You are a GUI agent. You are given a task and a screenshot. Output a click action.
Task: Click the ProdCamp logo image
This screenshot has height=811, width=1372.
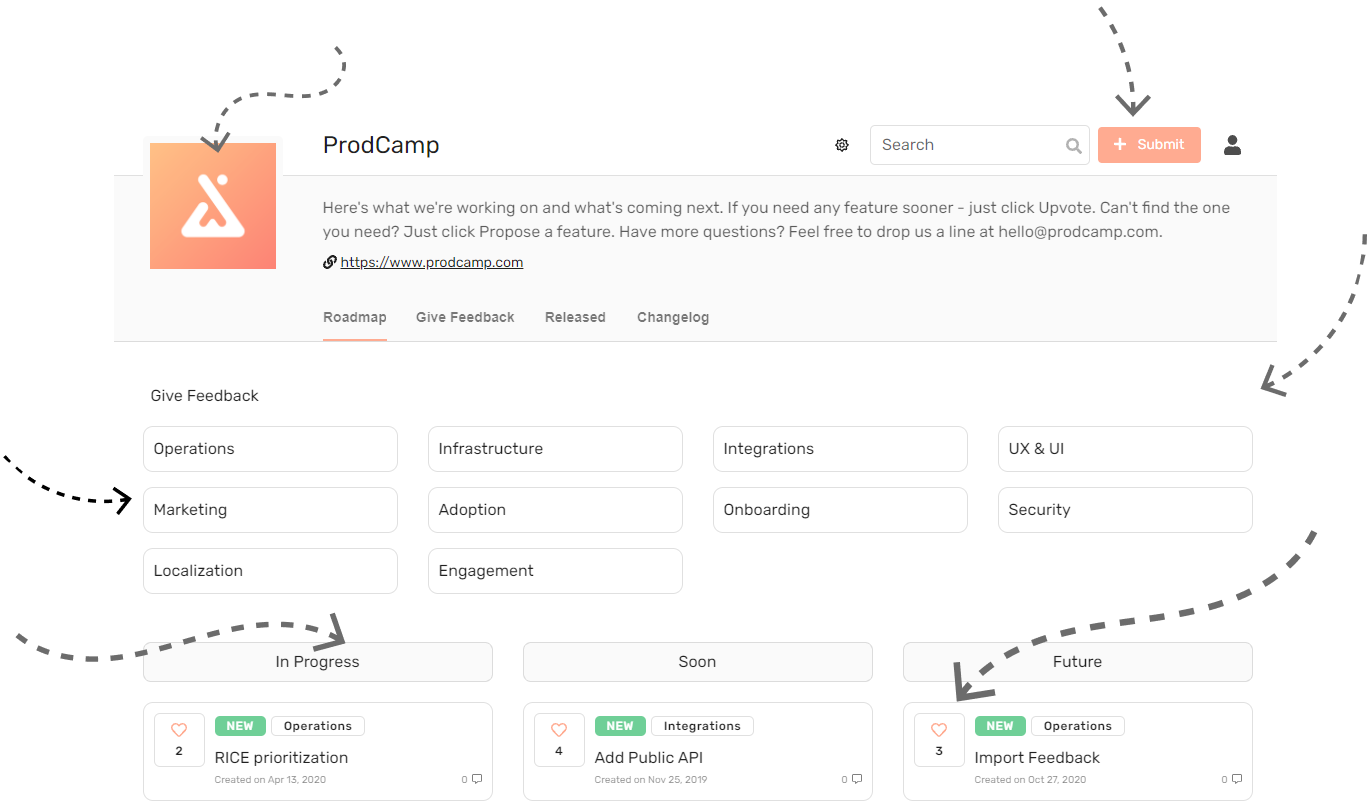(x=213, y=206)
